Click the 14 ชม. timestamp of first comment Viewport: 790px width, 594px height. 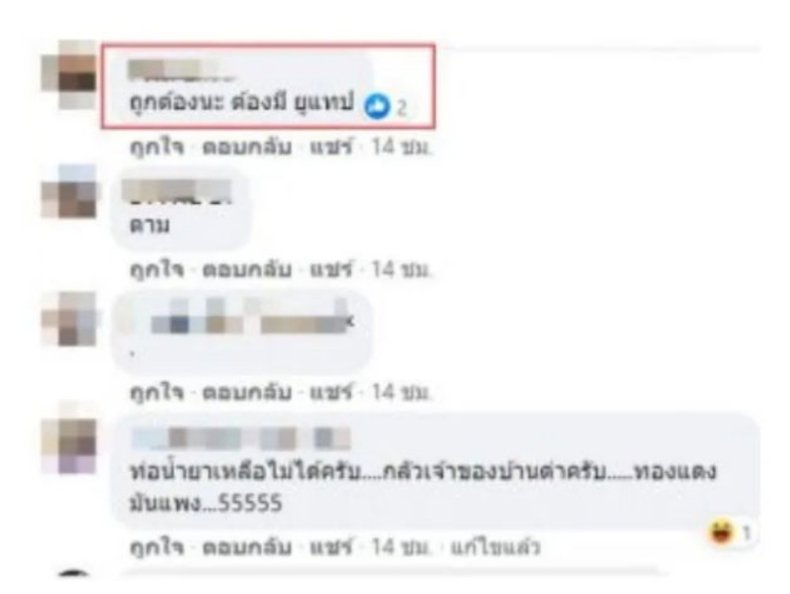(x=402, y=148)
